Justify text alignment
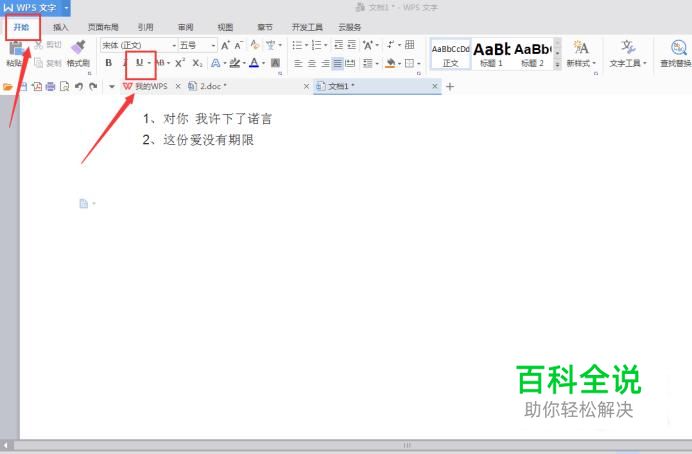 click(338, 64)
